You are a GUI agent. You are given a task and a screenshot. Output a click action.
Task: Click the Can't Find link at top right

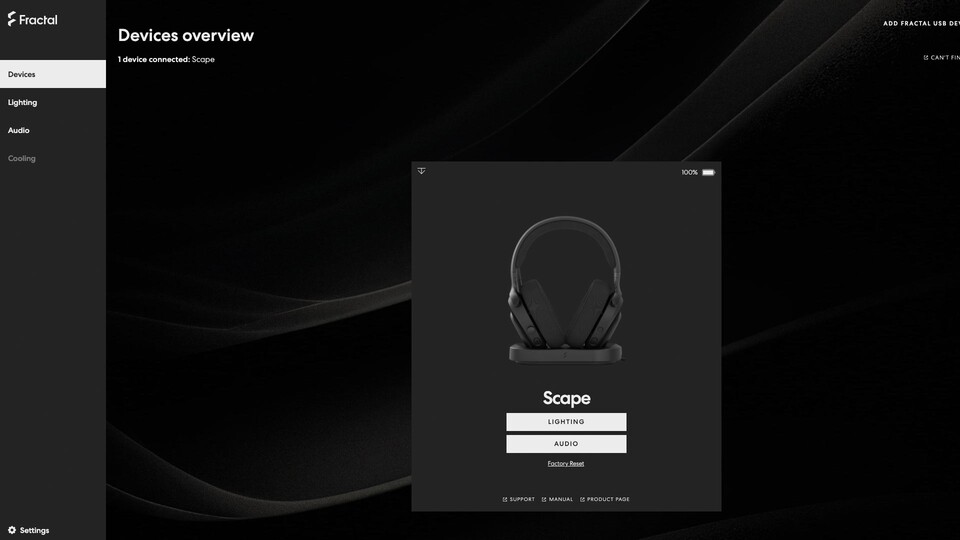942,58
